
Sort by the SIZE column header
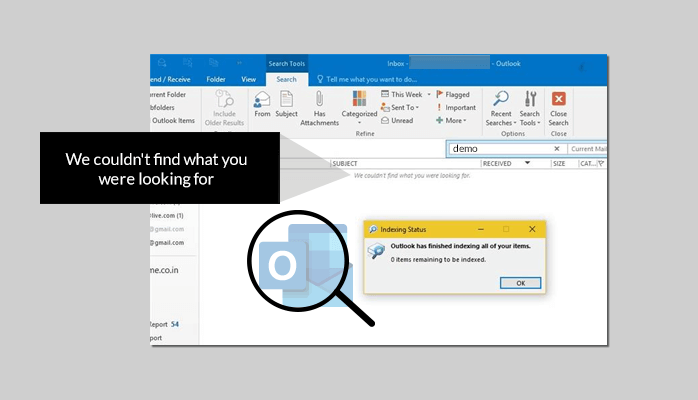(559, 163)
